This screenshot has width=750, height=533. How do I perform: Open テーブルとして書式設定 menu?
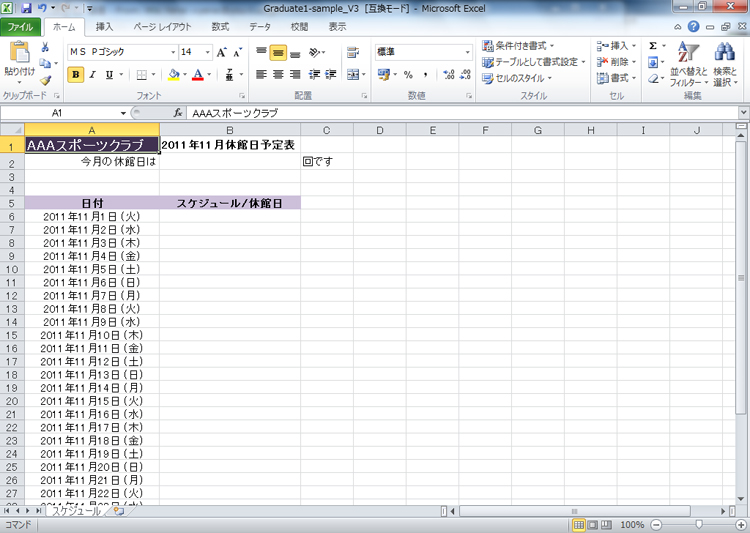(x=534, y=62)
